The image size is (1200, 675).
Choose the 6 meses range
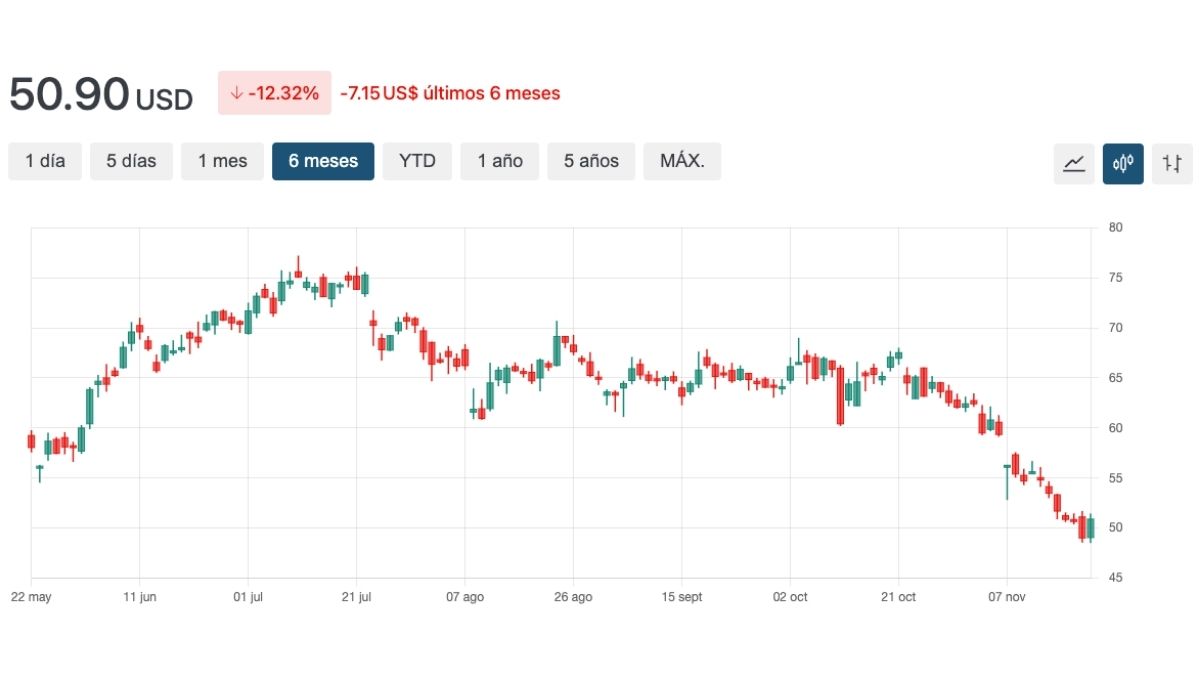coord(323,161)
